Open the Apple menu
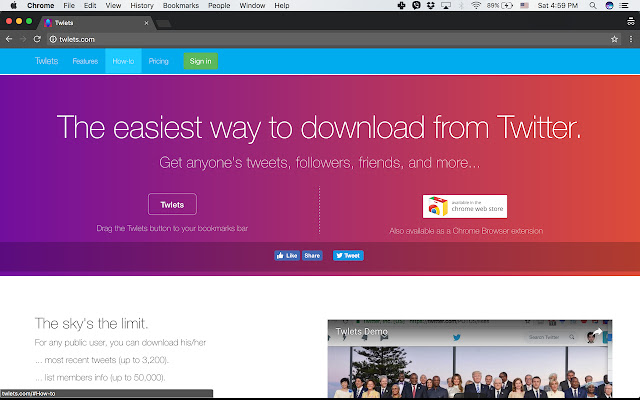This screenshot has height=400, width=640. tap(13, 5)
